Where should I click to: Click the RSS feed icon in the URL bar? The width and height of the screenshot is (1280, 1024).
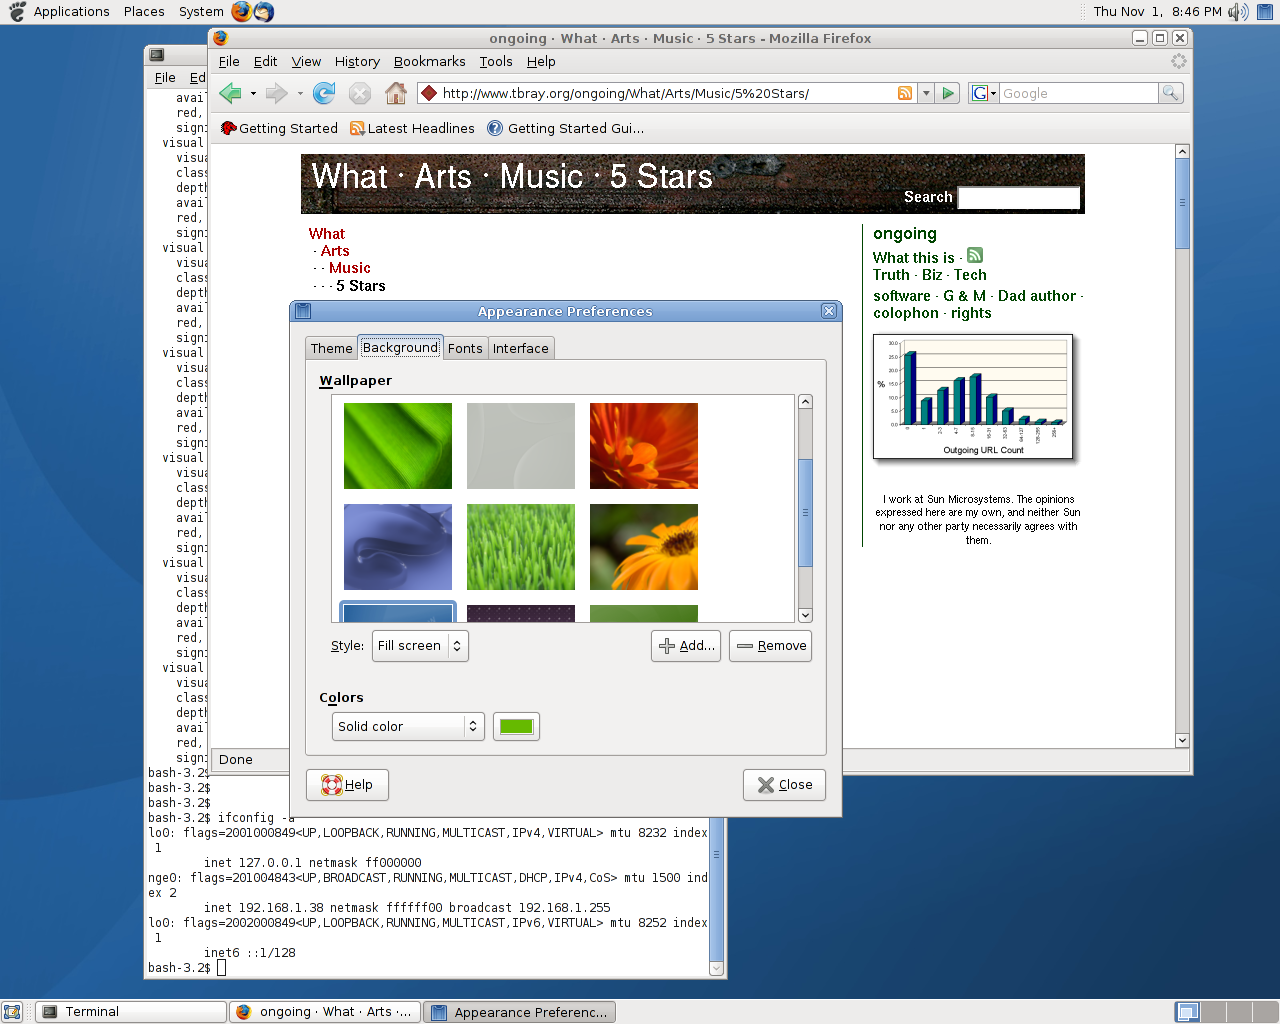coord(905,93)
